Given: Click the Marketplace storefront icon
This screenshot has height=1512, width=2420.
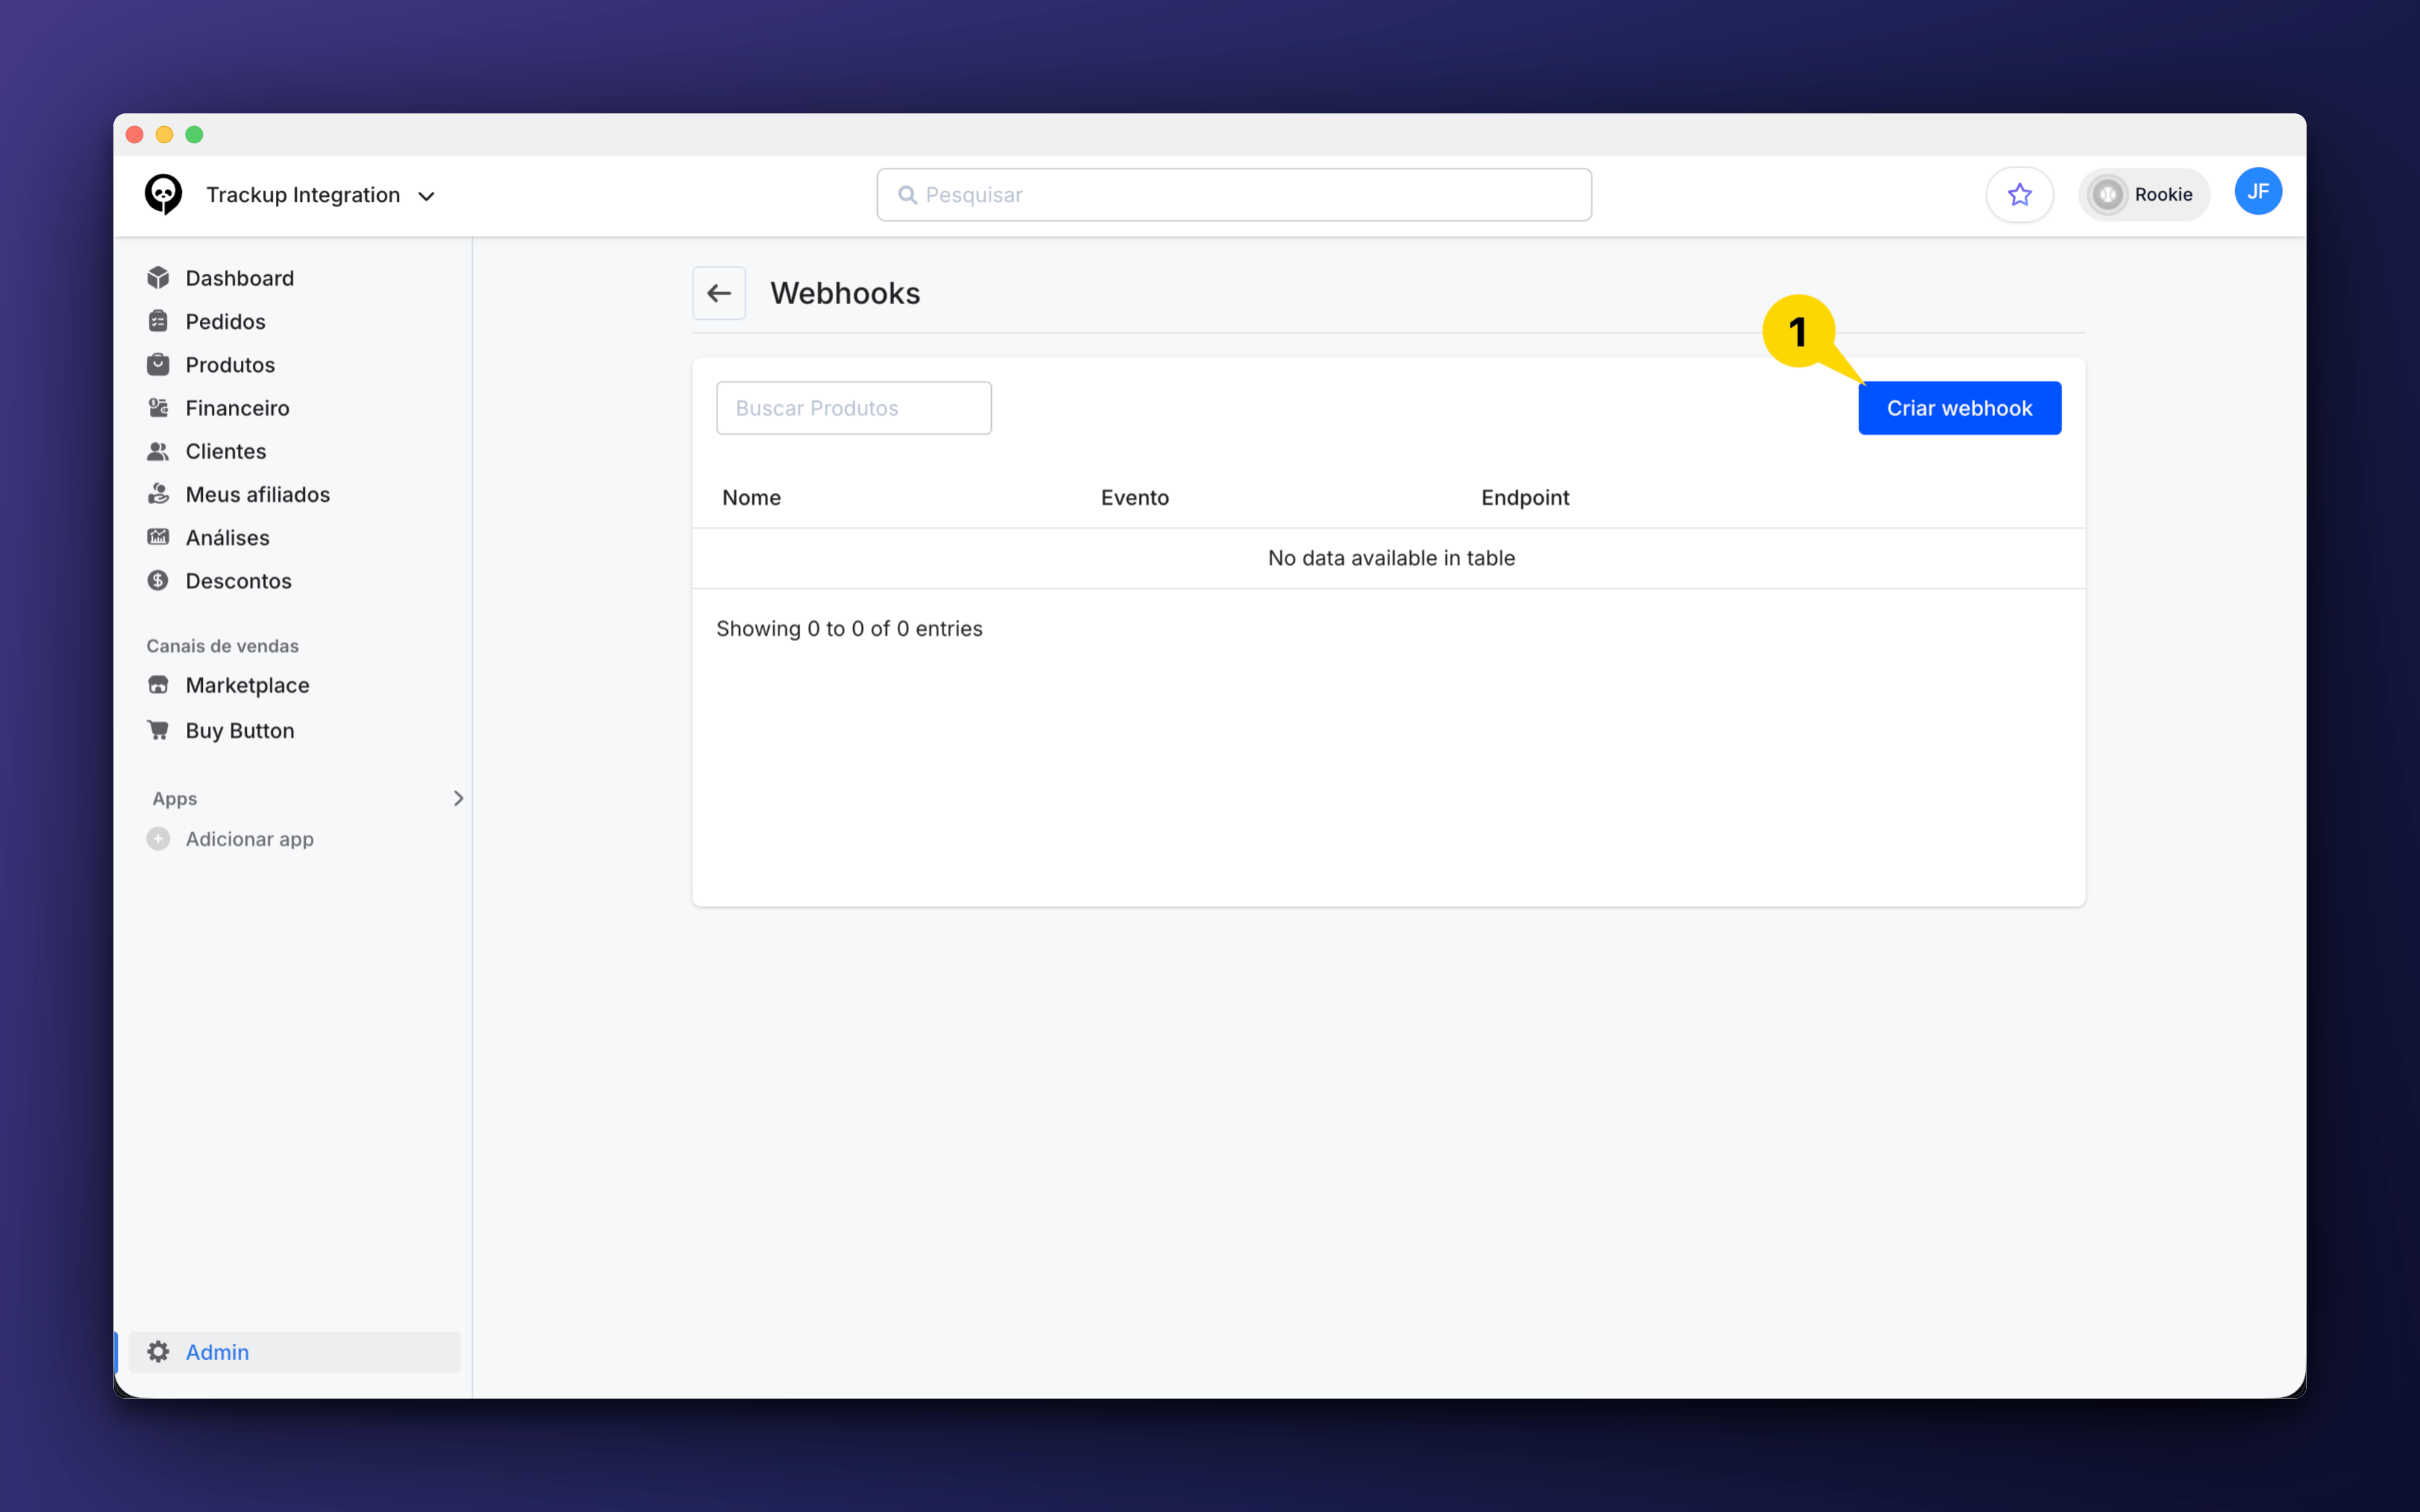Looking at the screenshot, I should click(158, 685).
